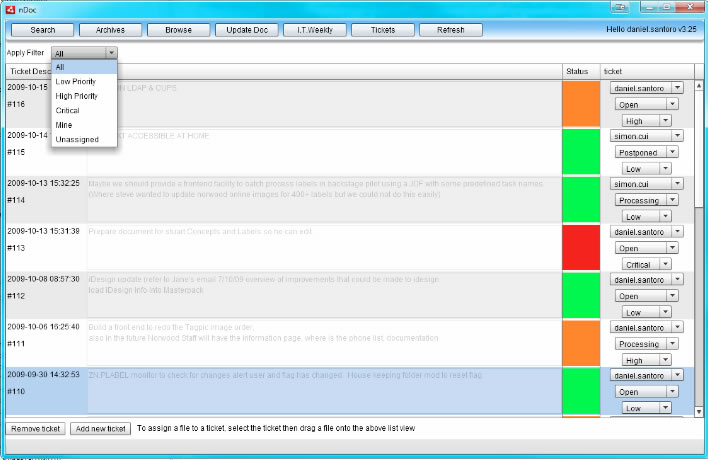Pick the Mine filter option
The width and height of the screenshot is (708, 460).
coord(65,125)
